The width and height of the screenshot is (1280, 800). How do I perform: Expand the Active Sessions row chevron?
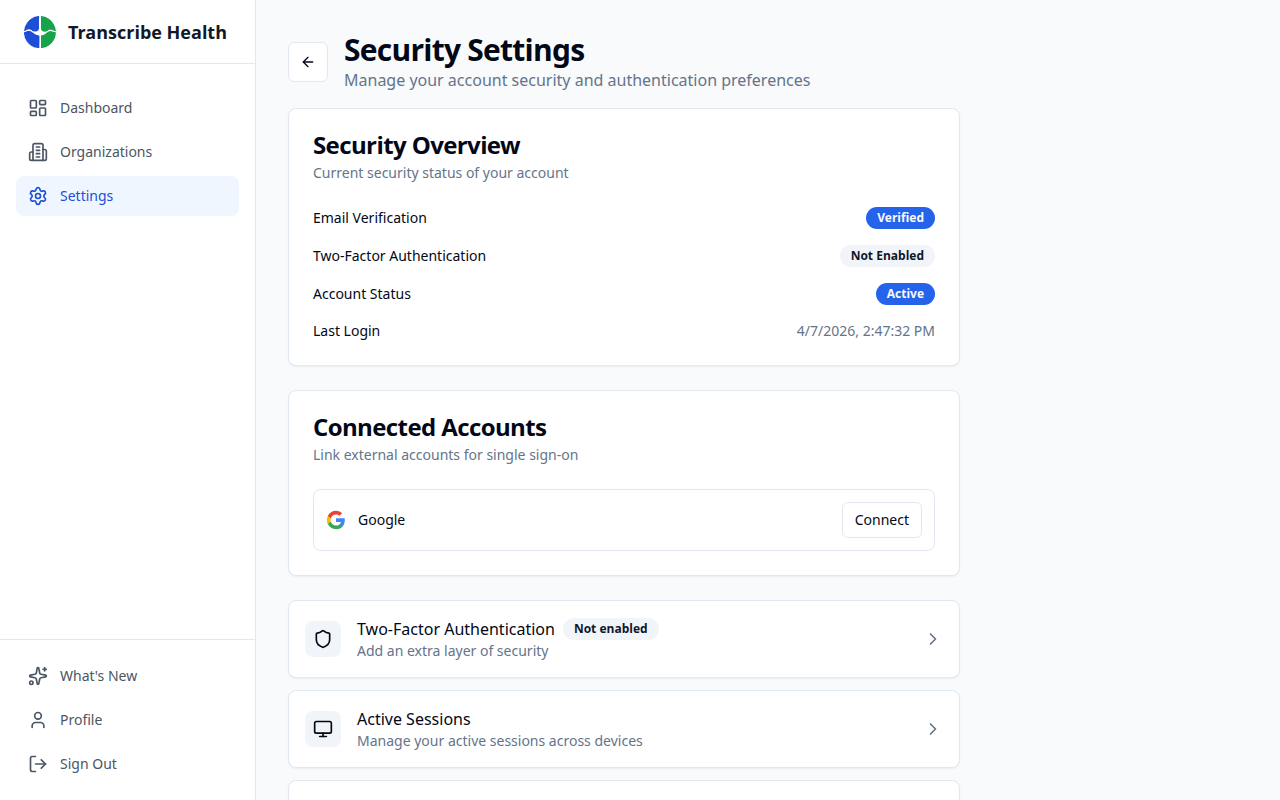coord(932,728)
